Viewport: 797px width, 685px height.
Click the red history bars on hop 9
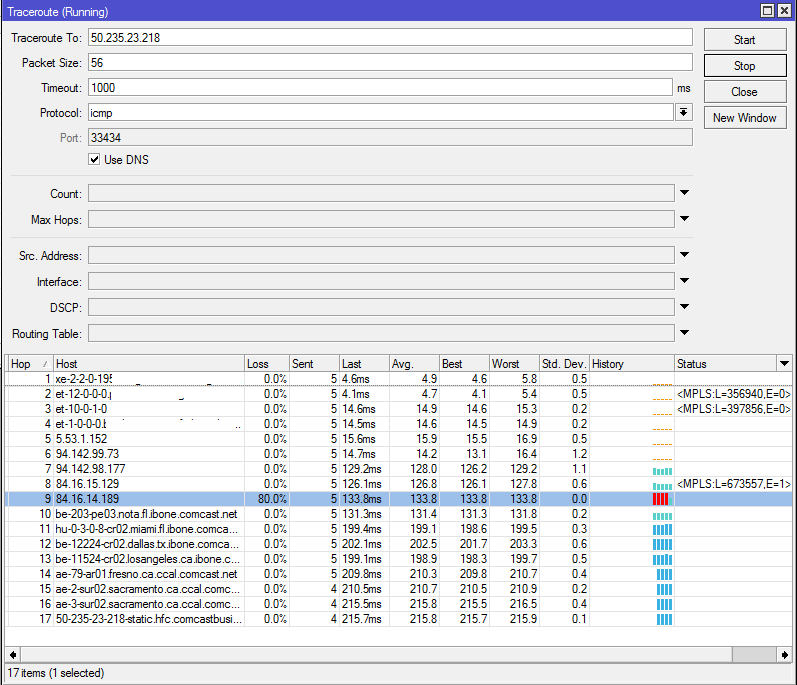[661, 499]
